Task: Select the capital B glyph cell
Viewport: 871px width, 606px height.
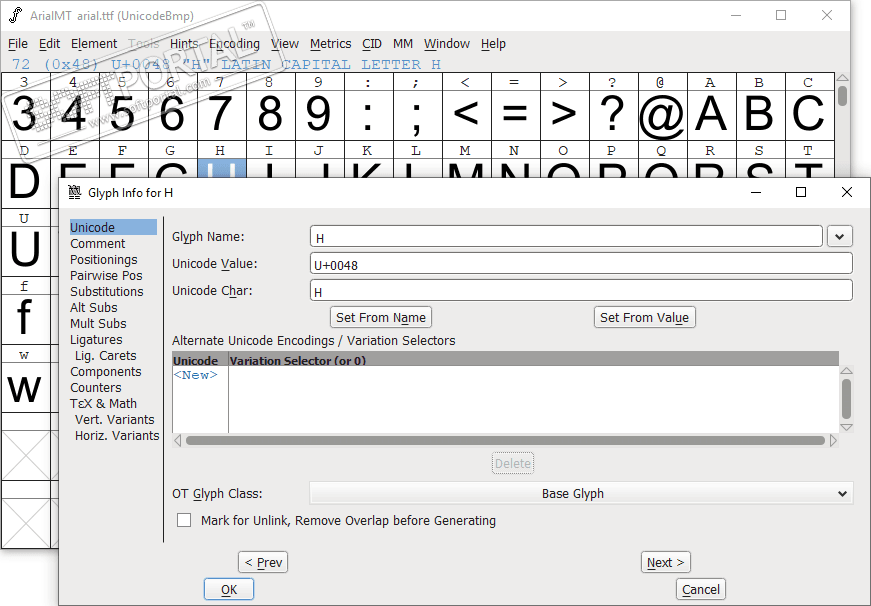Action: 760,114
